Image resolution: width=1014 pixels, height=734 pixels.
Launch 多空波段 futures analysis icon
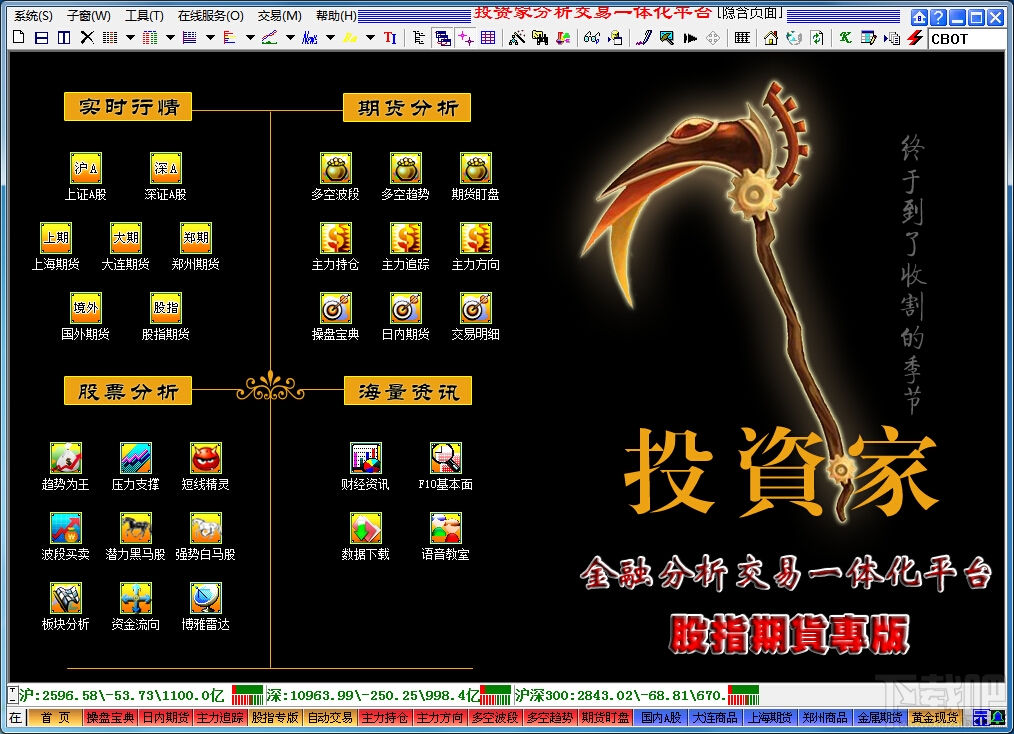336,168
